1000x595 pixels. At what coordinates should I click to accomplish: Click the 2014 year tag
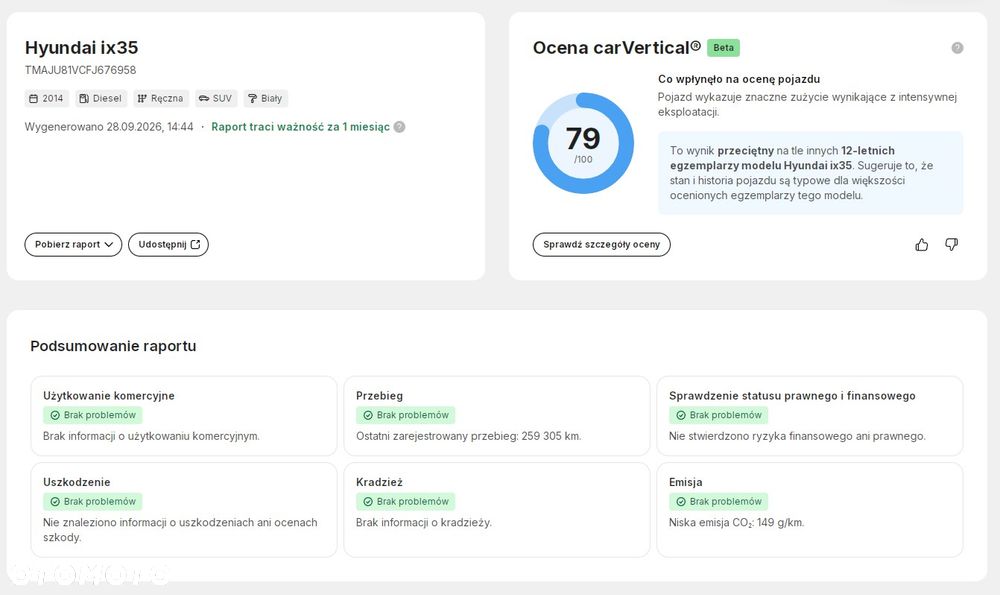(x=47, y=98)
